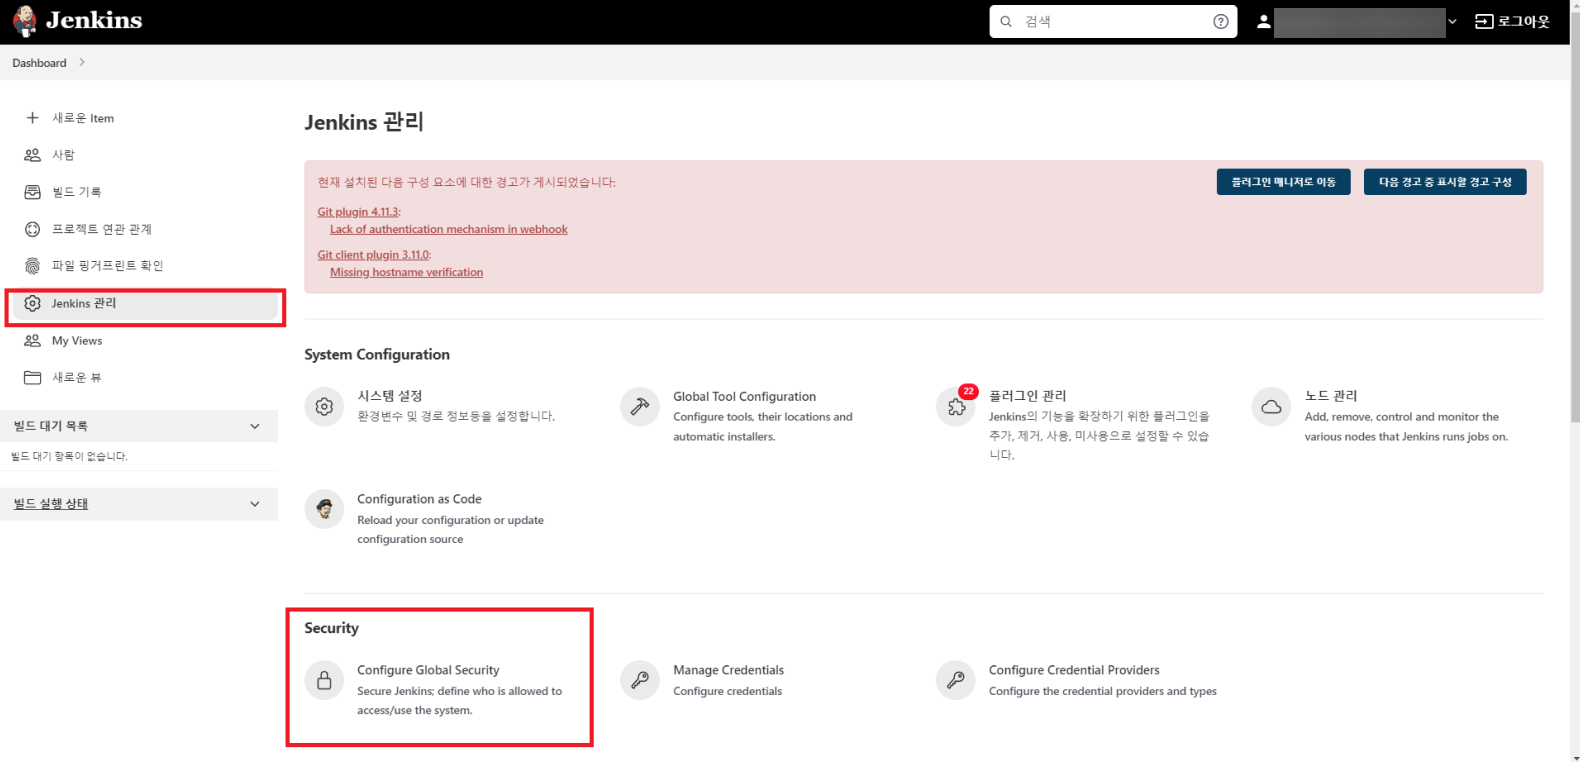Open 노드 관리 title
The width and height of the screenshot is (1580, 762).
[1331, 396]
